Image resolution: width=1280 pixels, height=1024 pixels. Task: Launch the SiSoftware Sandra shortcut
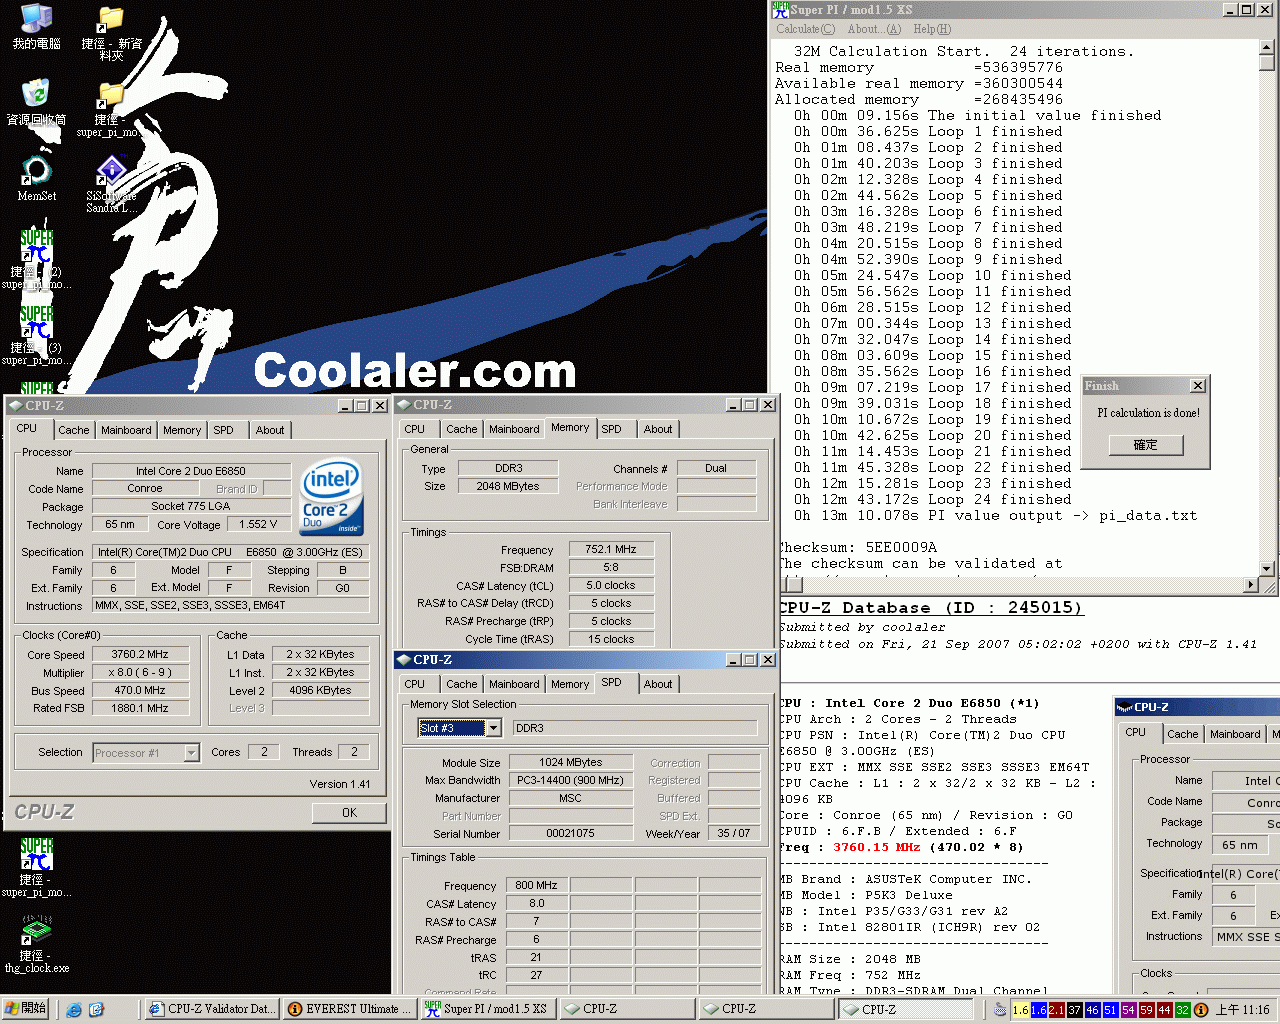[x=111, y=184]
